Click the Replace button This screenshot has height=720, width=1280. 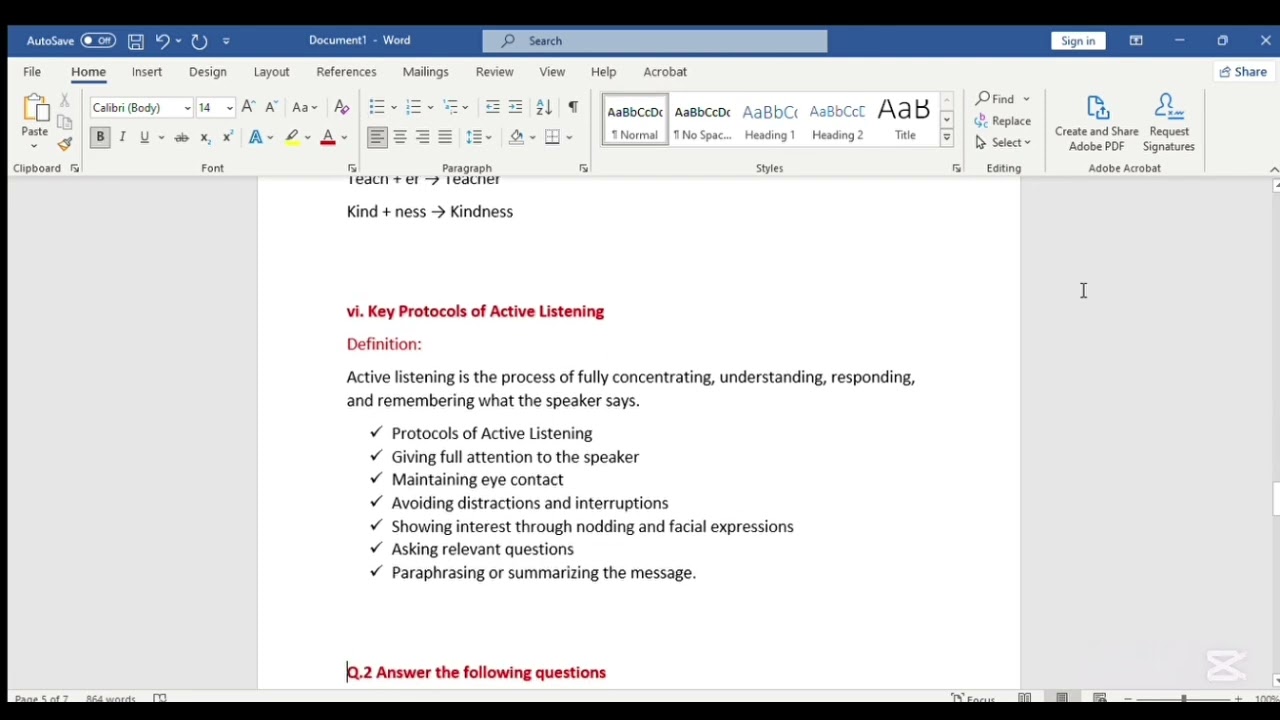pos(1003,121)
